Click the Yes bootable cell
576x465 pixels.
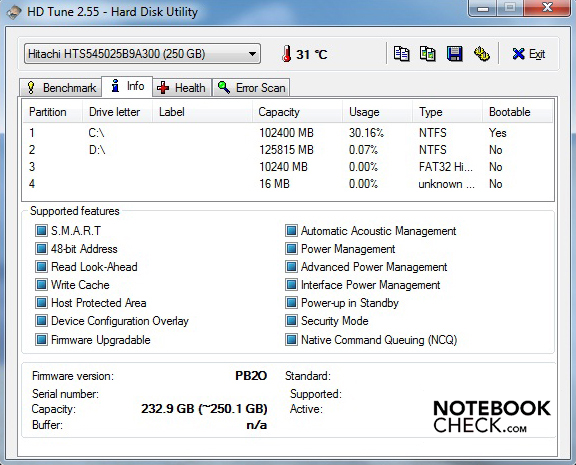pyautogui.click(x=497, y=133)
